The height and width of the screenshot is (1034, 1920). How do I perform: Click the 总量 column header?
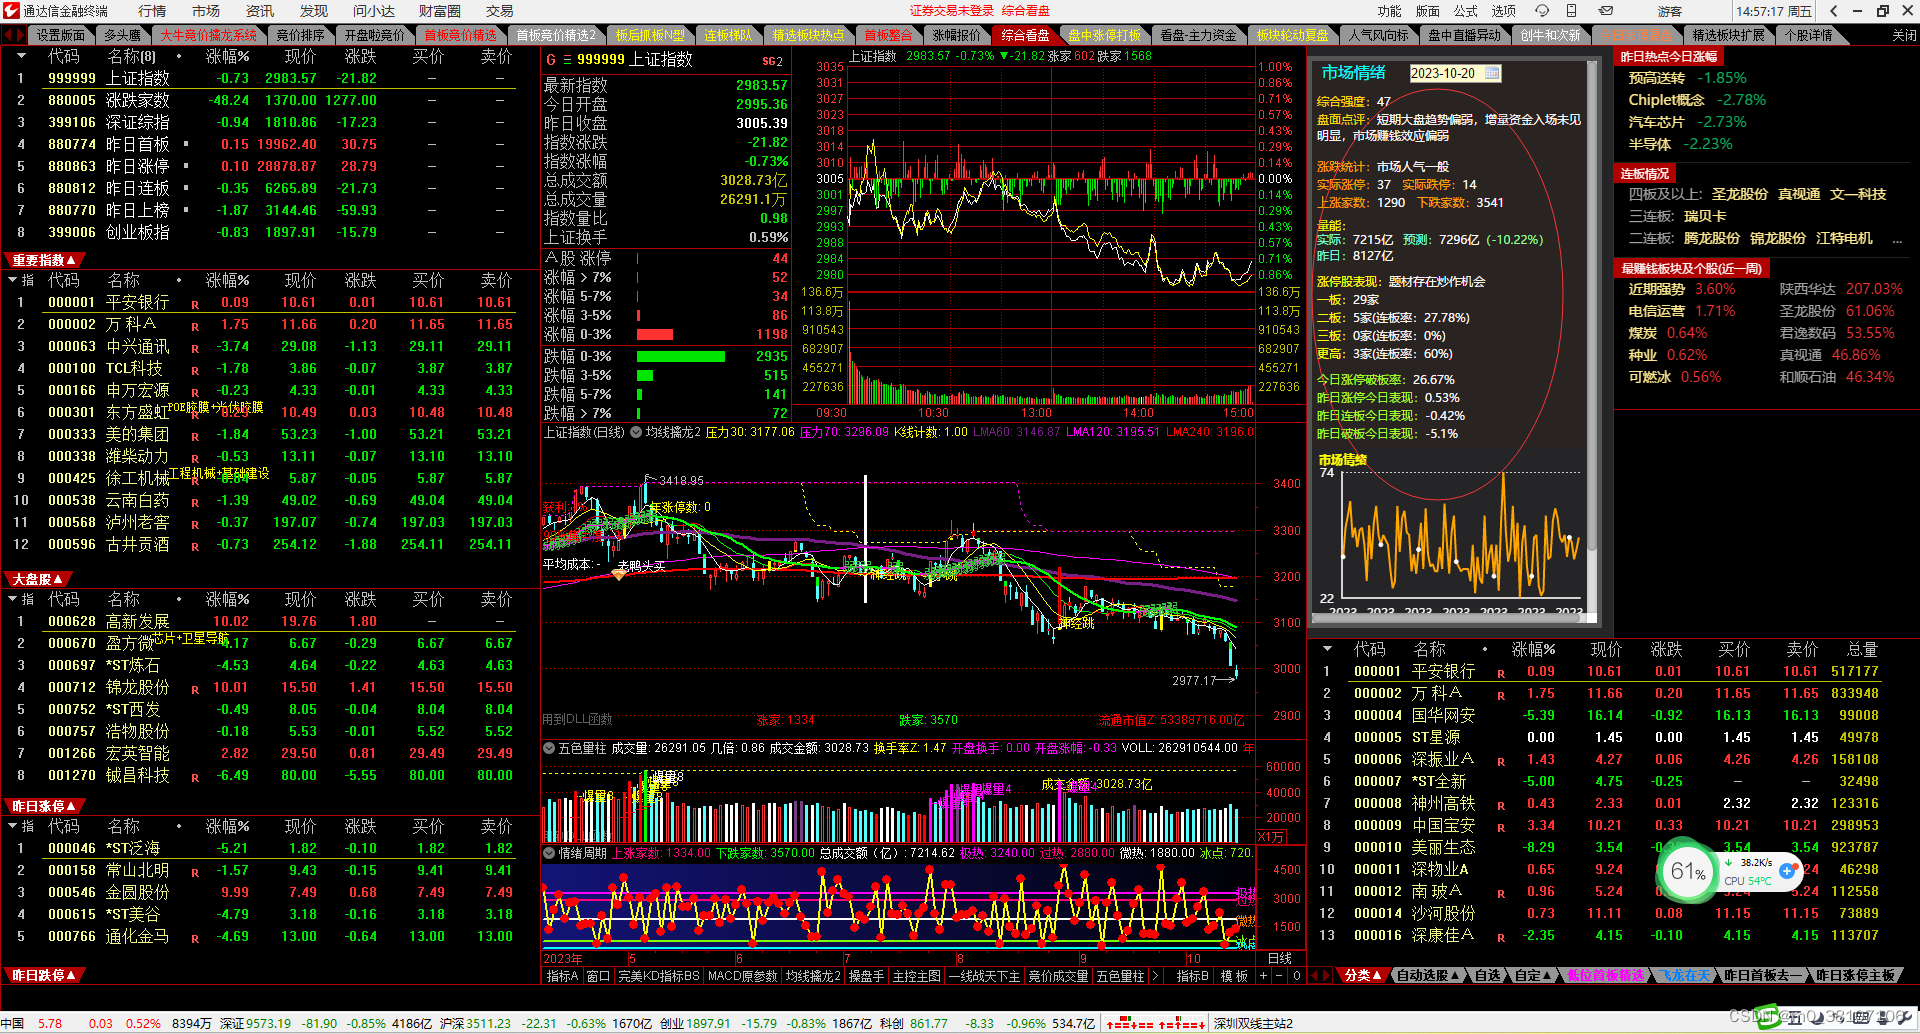[x=1863, y=649]
